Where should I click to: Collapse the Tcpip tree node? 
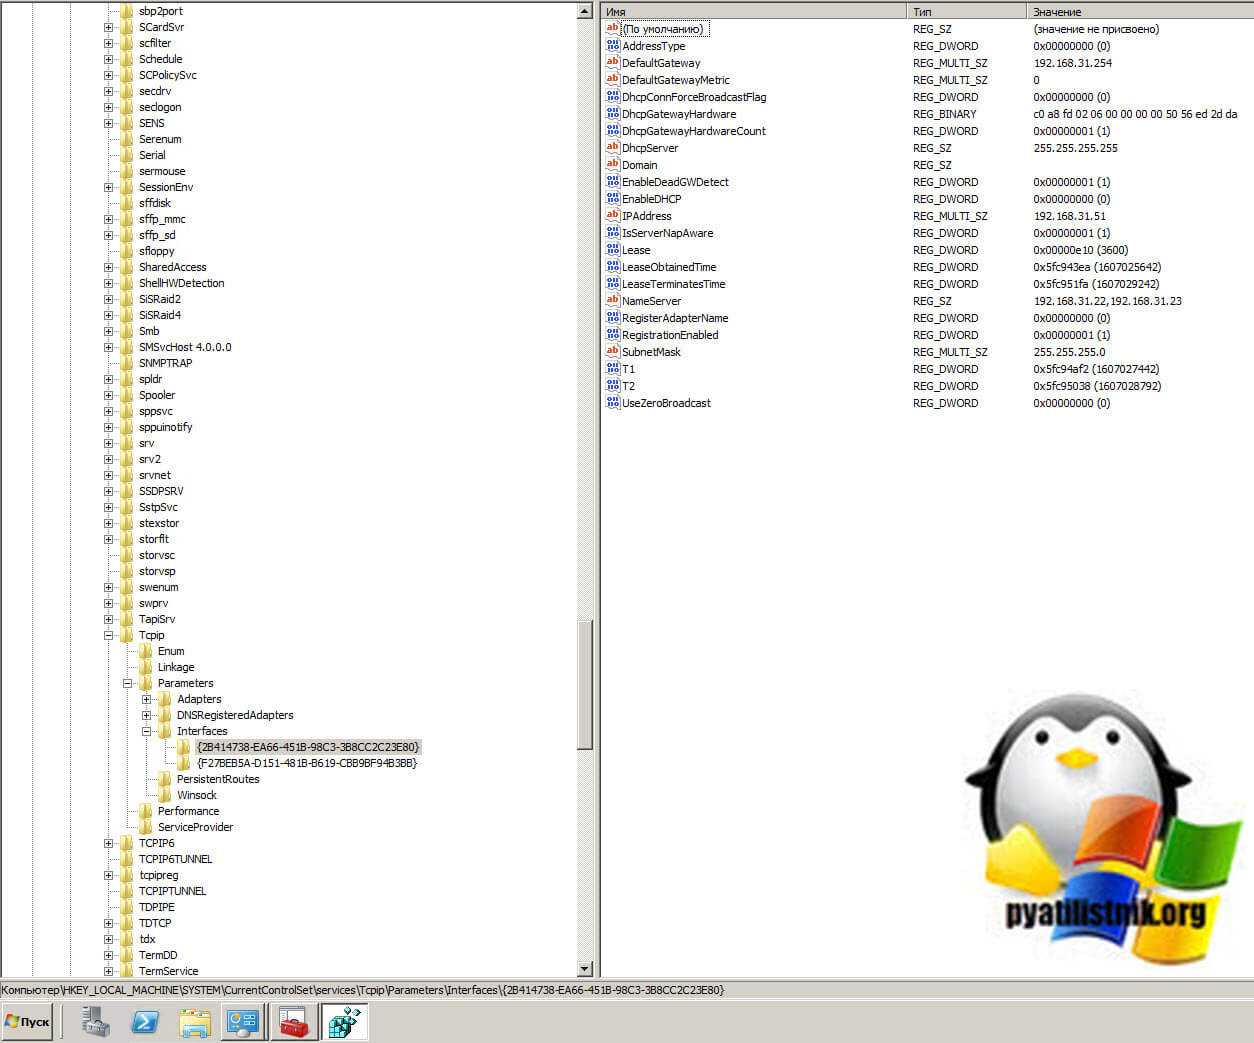coord(108,635)
